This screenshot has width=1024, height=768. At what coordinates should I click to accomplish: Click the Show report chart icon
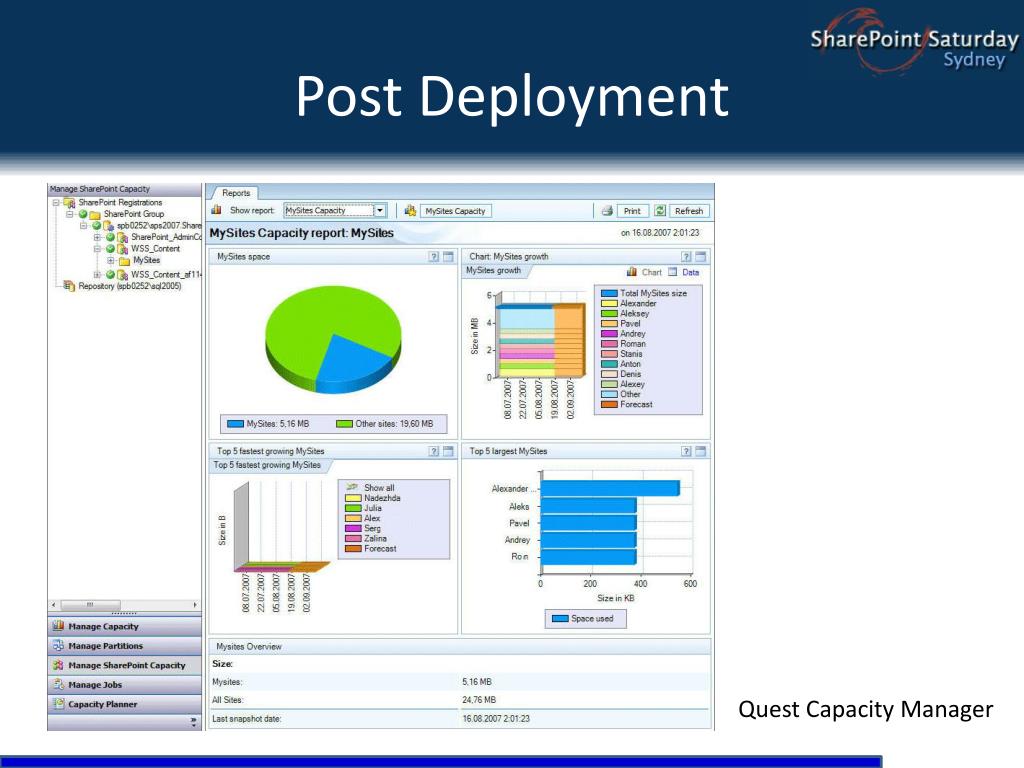click(x=216, y=210)
